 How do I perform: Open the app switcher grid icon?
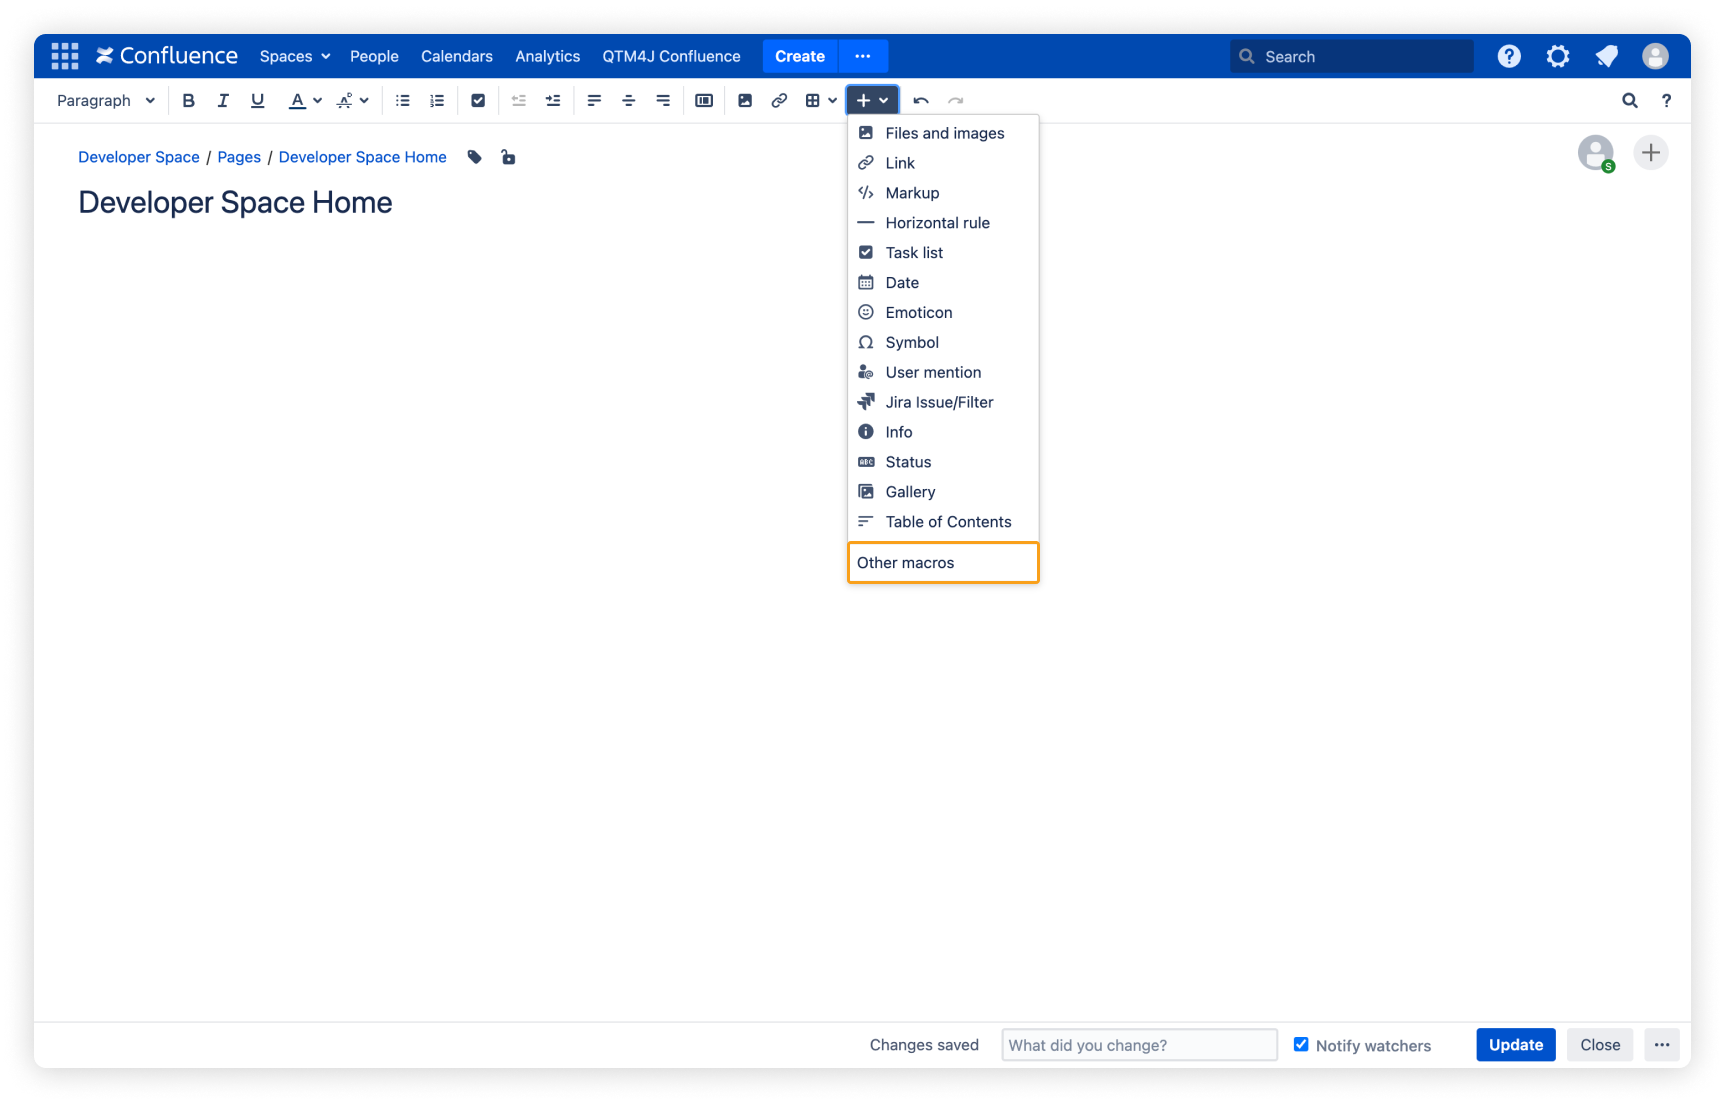pyautogui.click(x=65, y=56)
